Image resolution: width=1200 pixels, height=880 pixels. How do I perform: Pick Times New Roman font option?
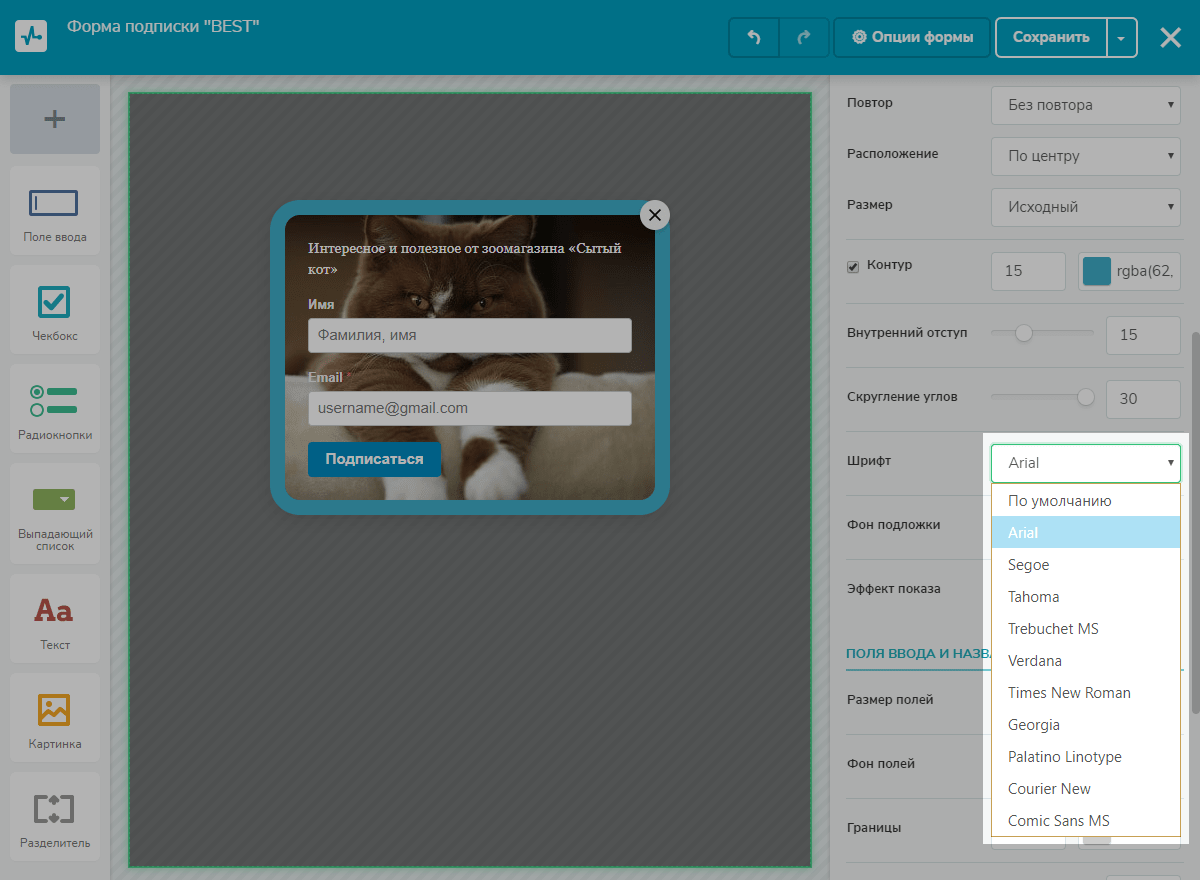coord(1069,693)
